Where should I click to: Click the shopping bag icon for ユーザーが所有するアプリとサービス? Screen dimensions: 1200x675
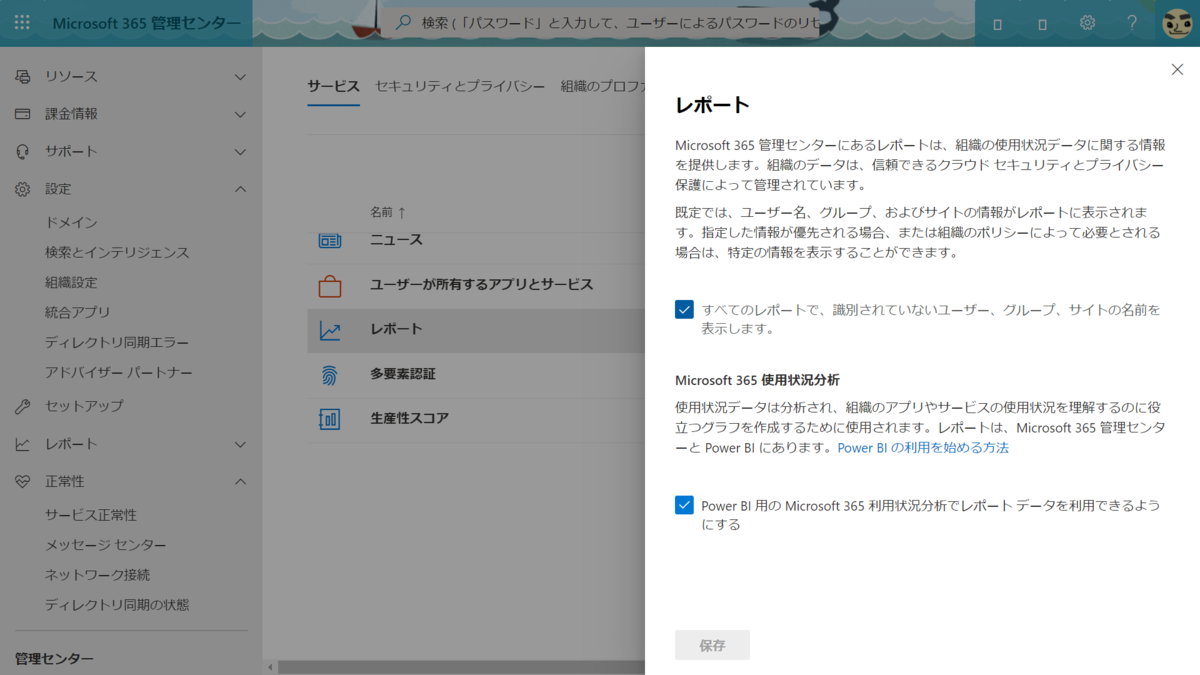(x=330, y=285)
